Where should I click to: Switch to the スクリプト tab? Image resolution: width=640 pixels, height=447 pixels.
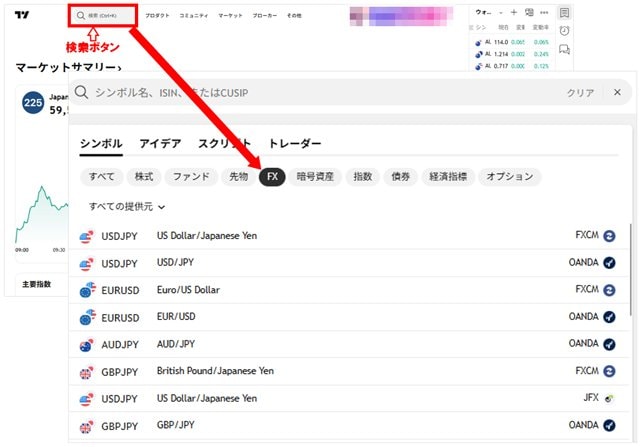(x=224, y=144)
